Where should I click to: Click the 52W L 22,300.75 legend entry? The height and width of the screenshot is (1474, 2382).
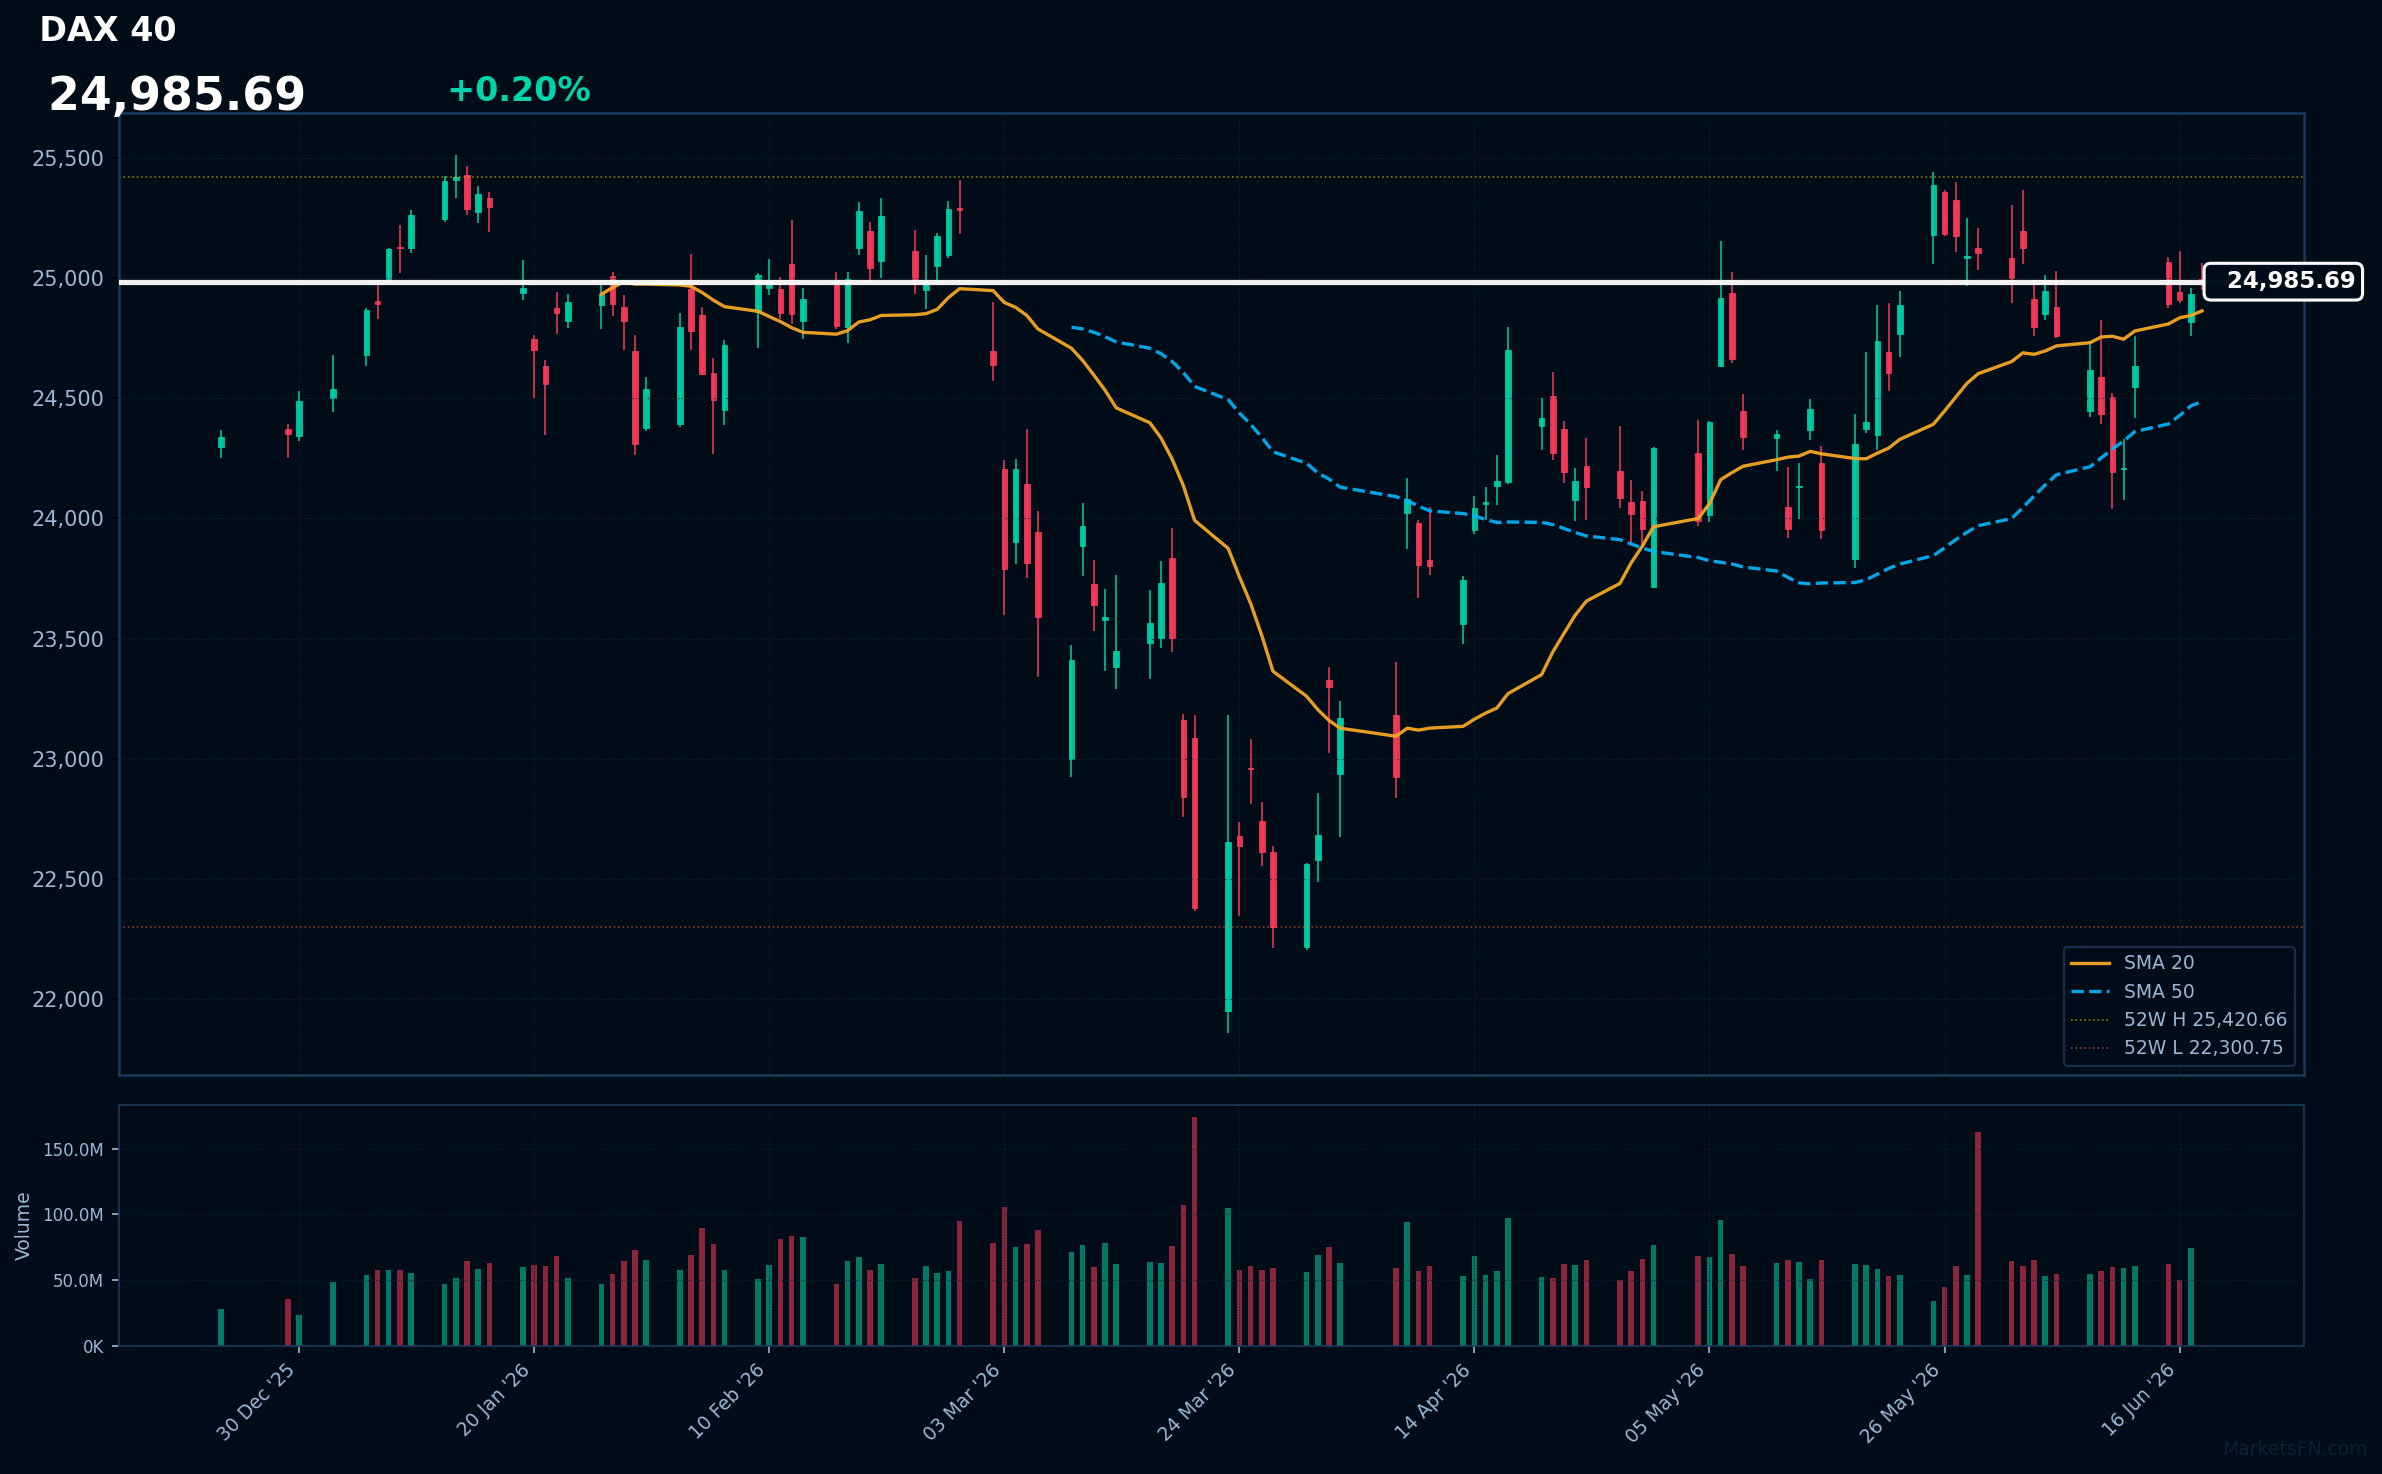(2176, 1048)
